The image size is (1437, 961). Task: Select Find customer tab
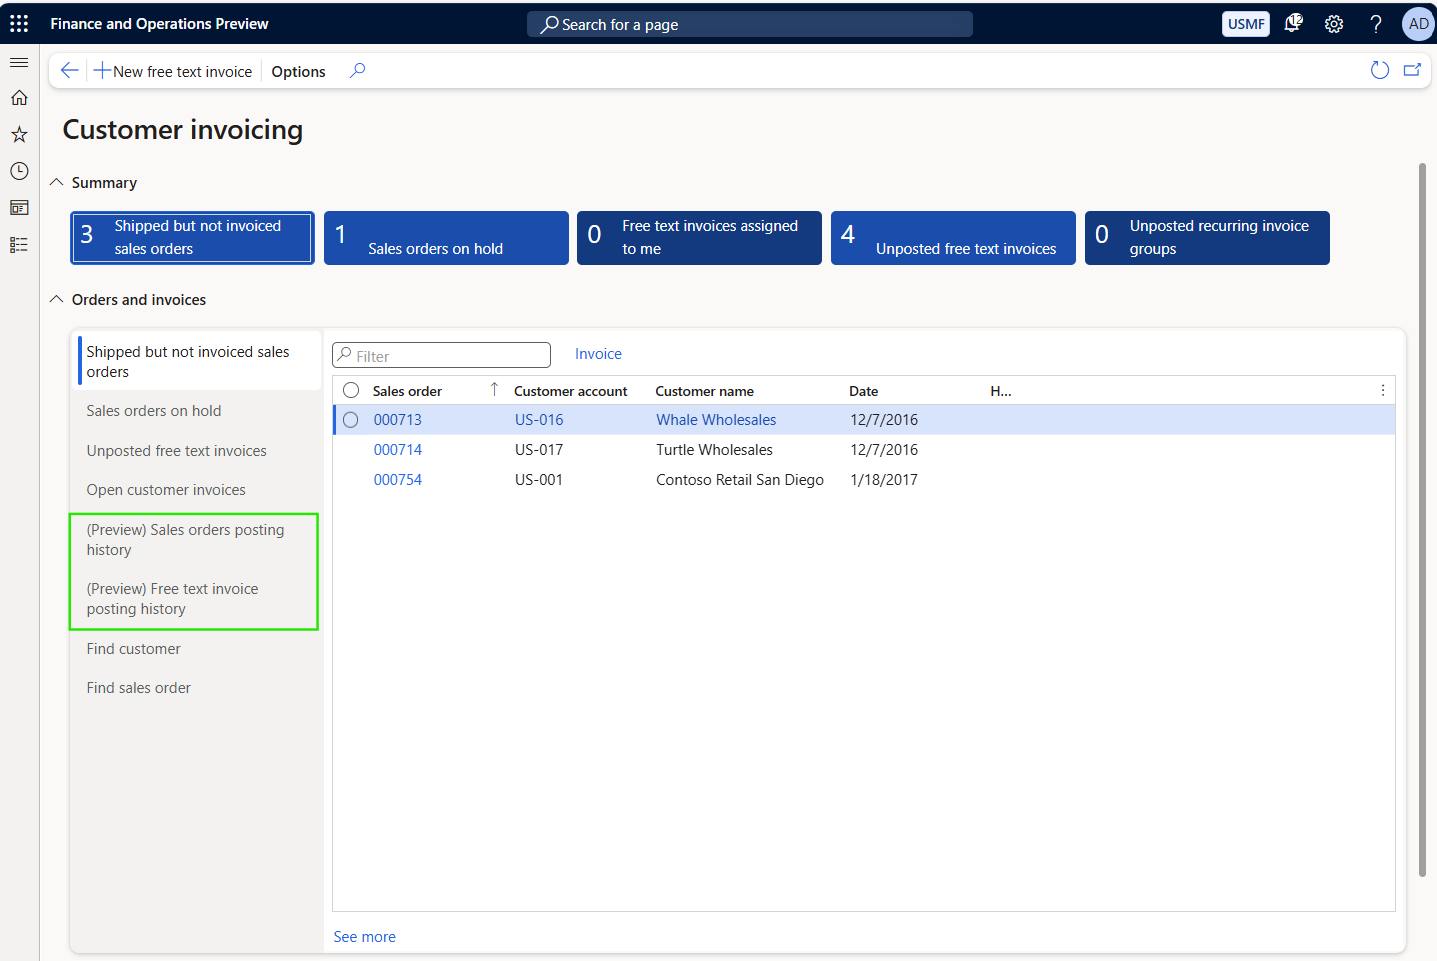pos(196,649)
